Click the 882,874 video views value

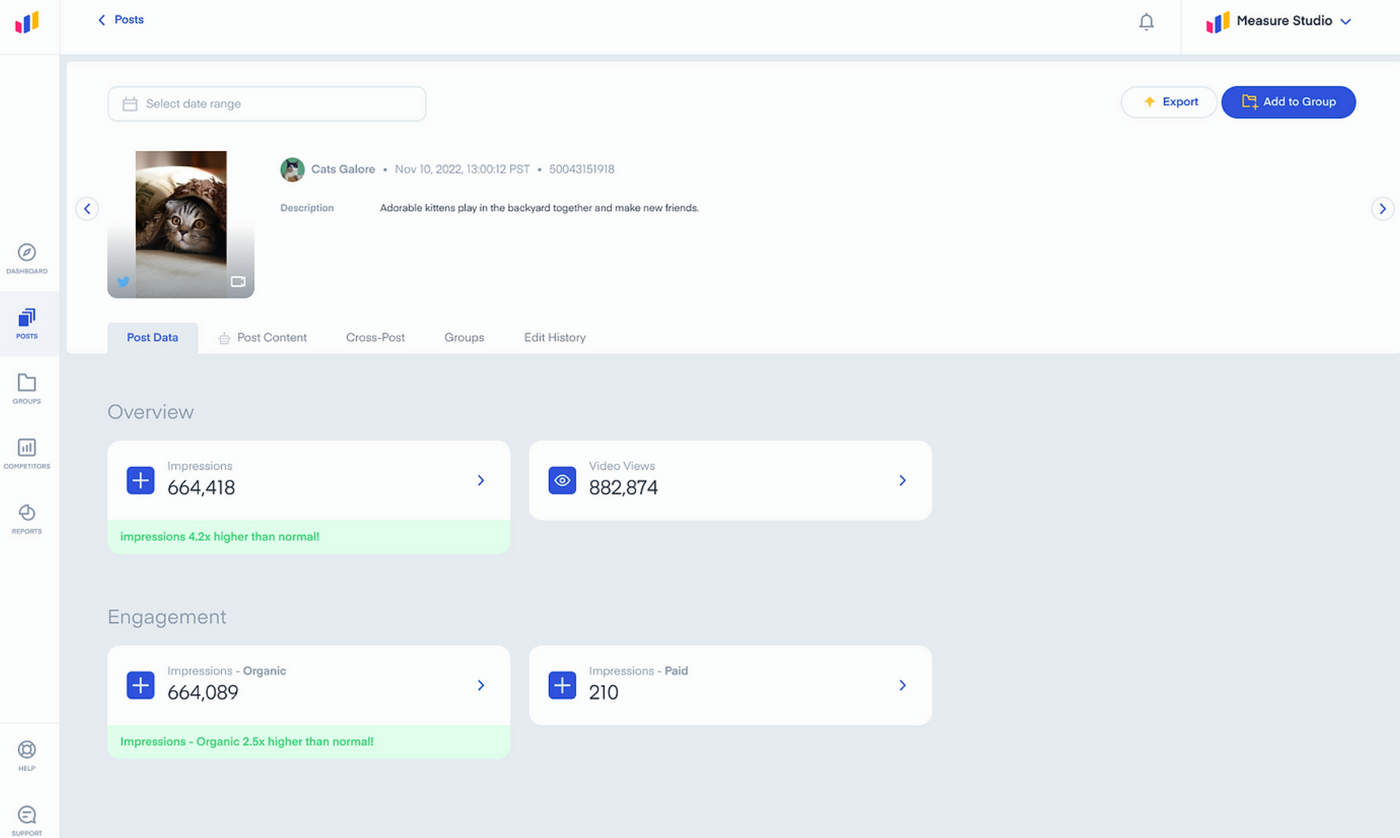624,489
